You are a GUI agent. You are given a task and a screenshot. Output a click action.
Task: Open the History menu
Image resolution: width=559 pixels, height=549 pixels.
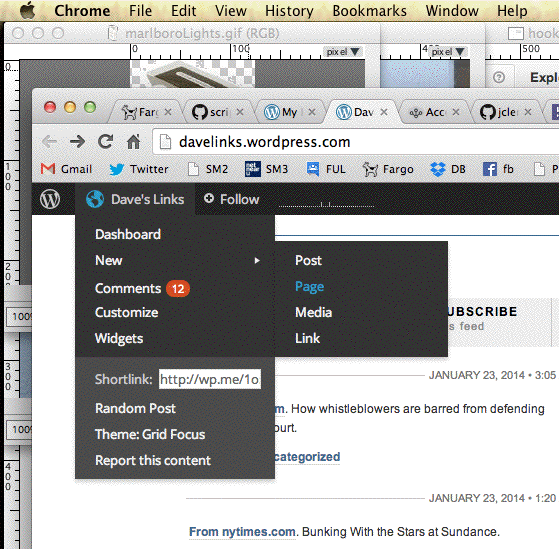[x=289, y=11]
